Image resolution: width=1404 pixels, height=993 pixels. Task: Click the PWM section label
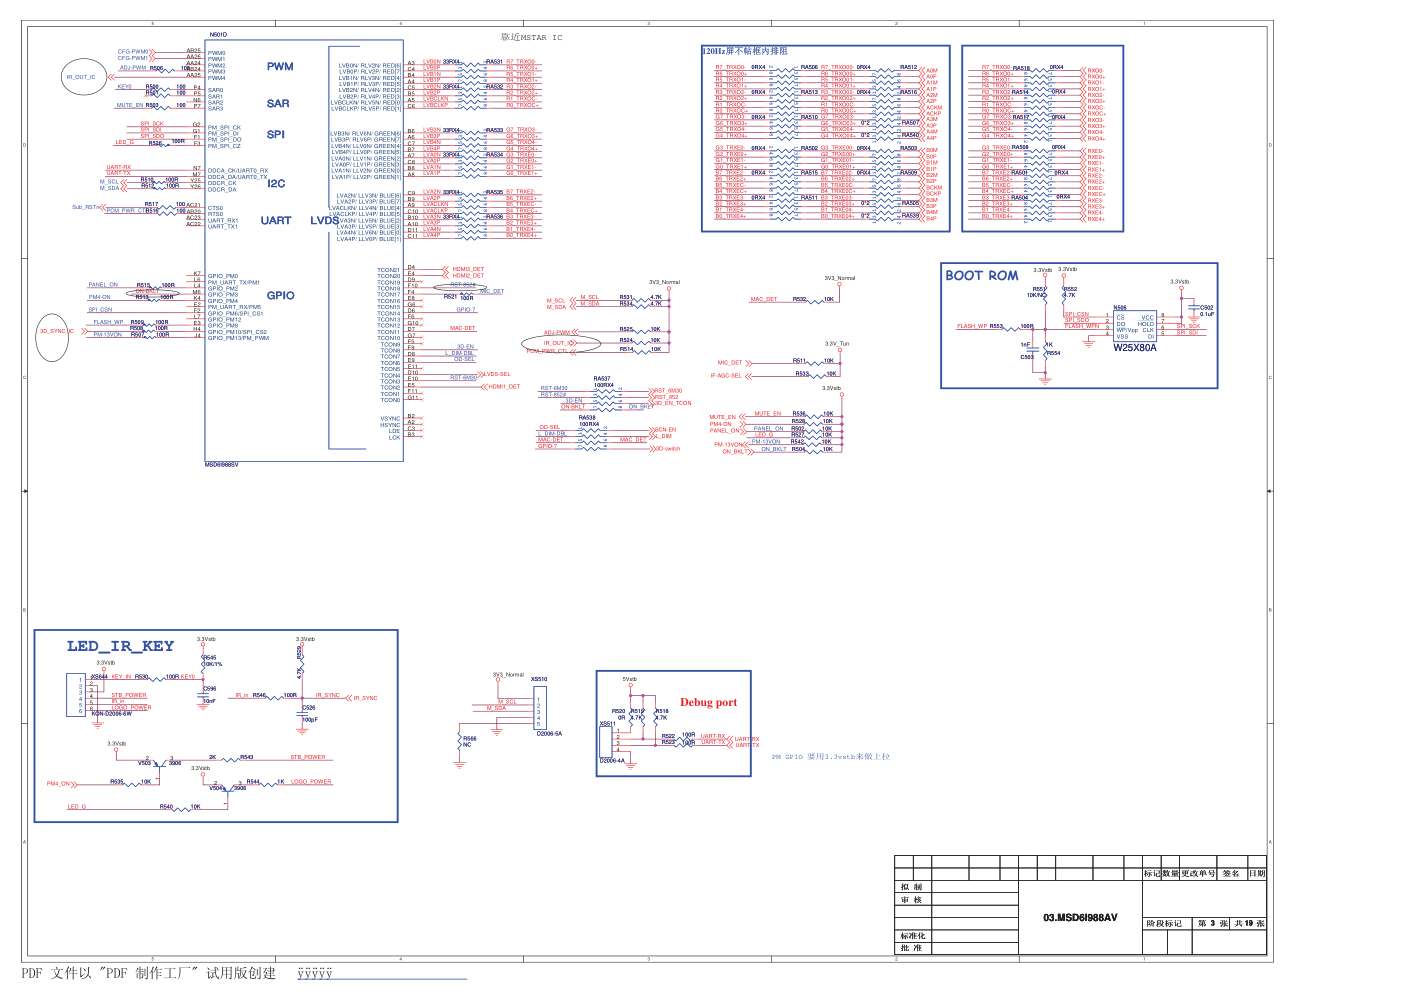(x=280, y=67)
